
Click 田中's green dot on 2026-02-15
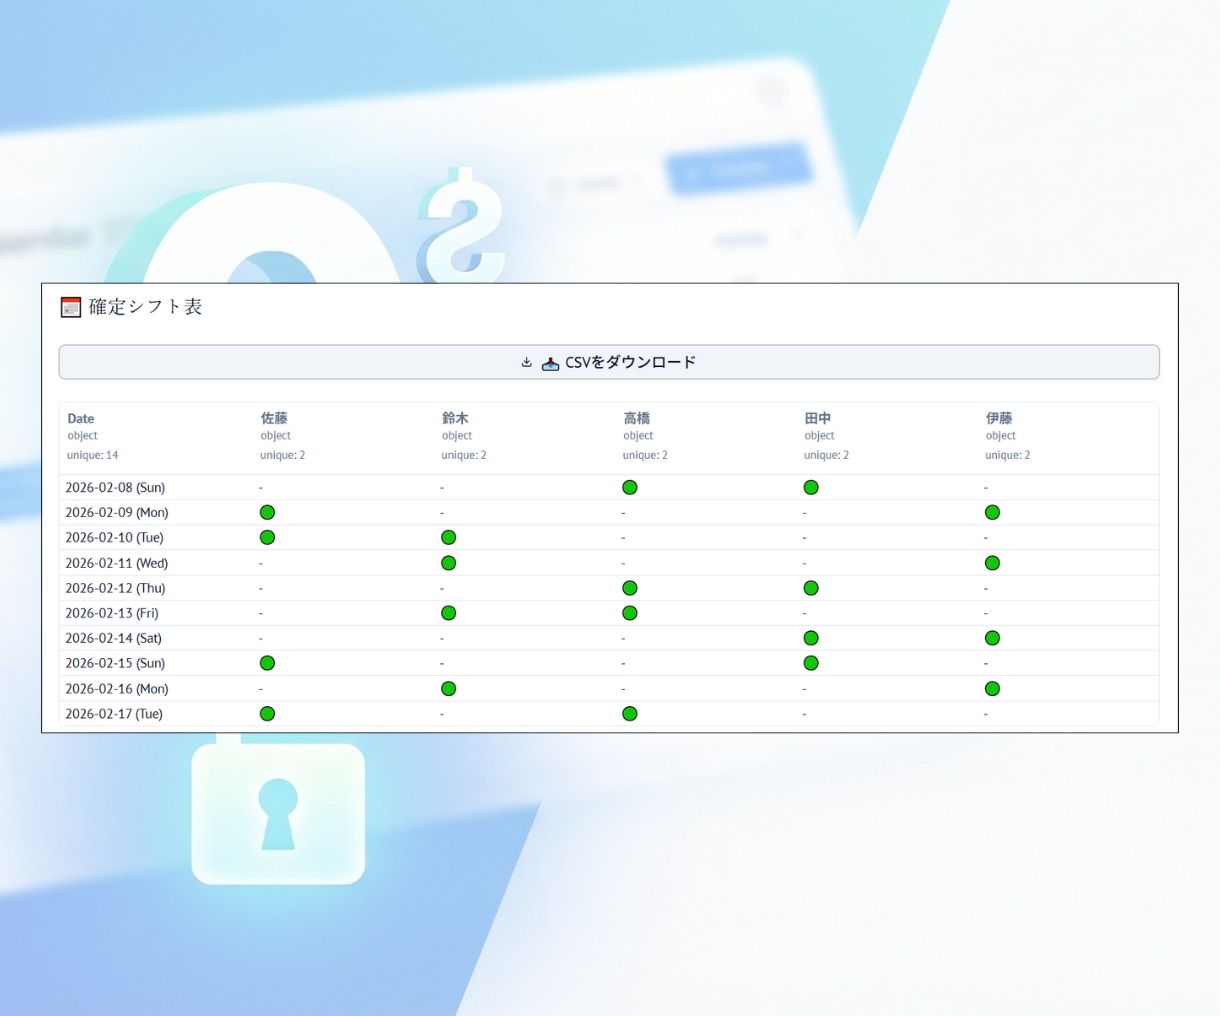(811, 663)
